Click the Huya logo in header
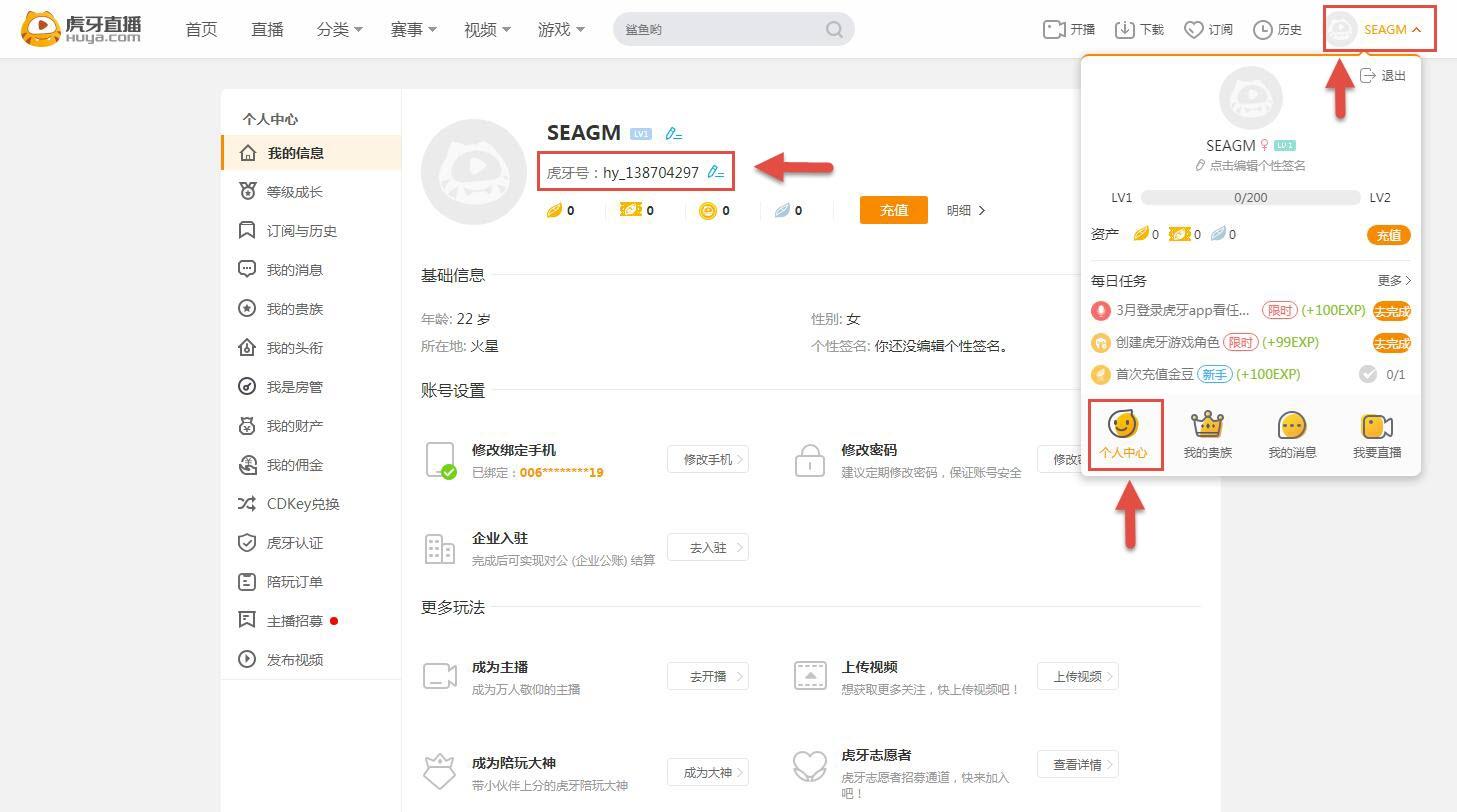This screenshot has height=812, width=1457. 82,29
